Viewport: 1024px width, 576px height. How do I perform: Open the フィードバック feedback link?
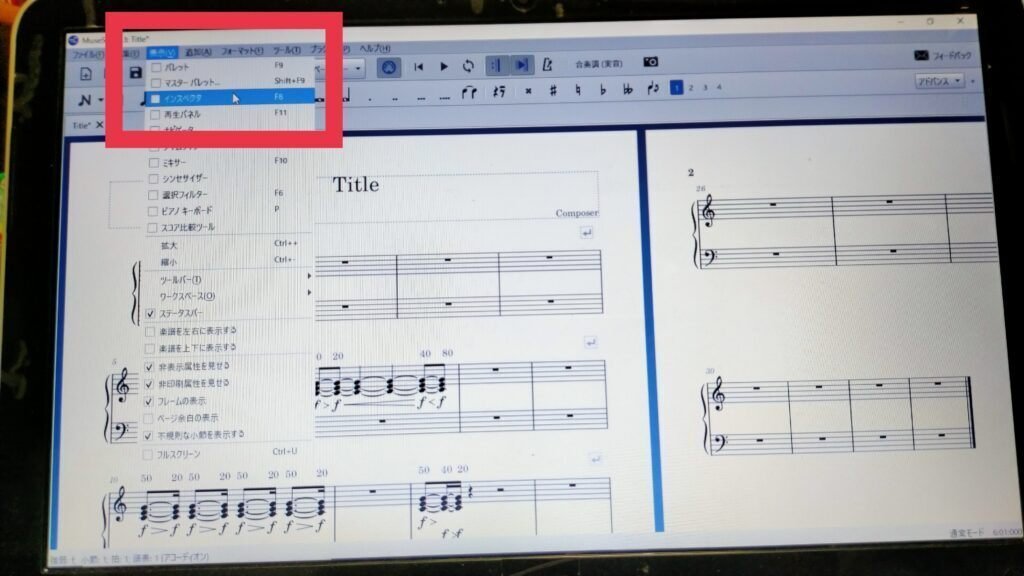point(942,56)
